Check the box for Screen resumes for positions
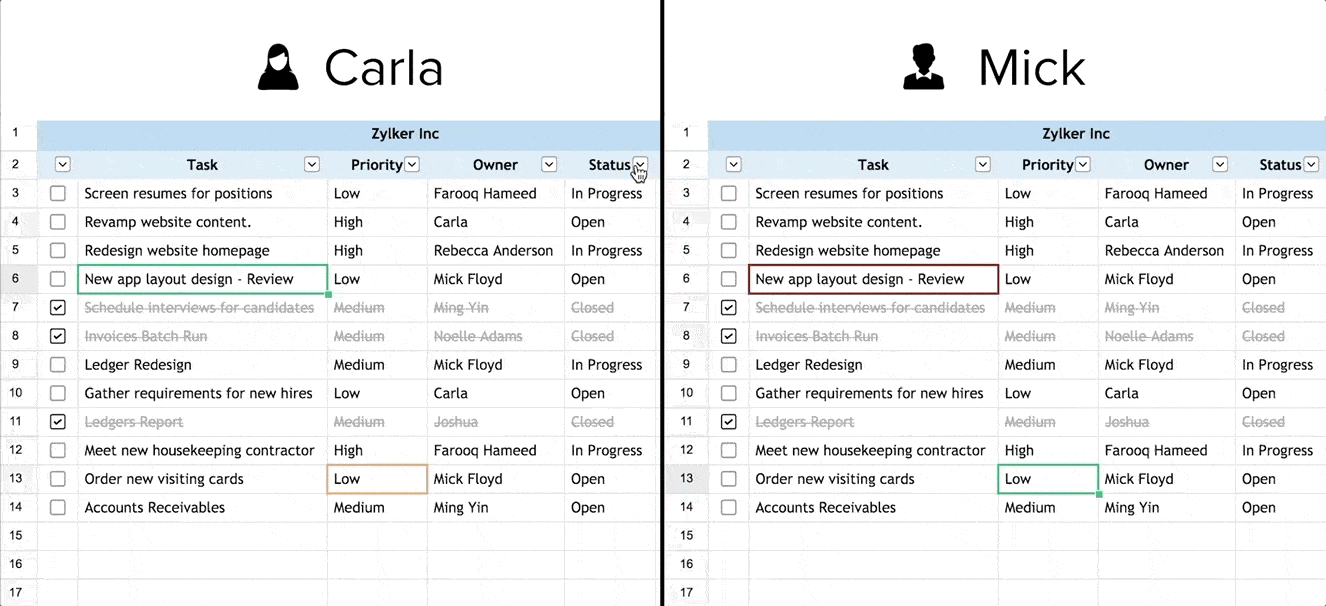 click(x=57, y=193)
